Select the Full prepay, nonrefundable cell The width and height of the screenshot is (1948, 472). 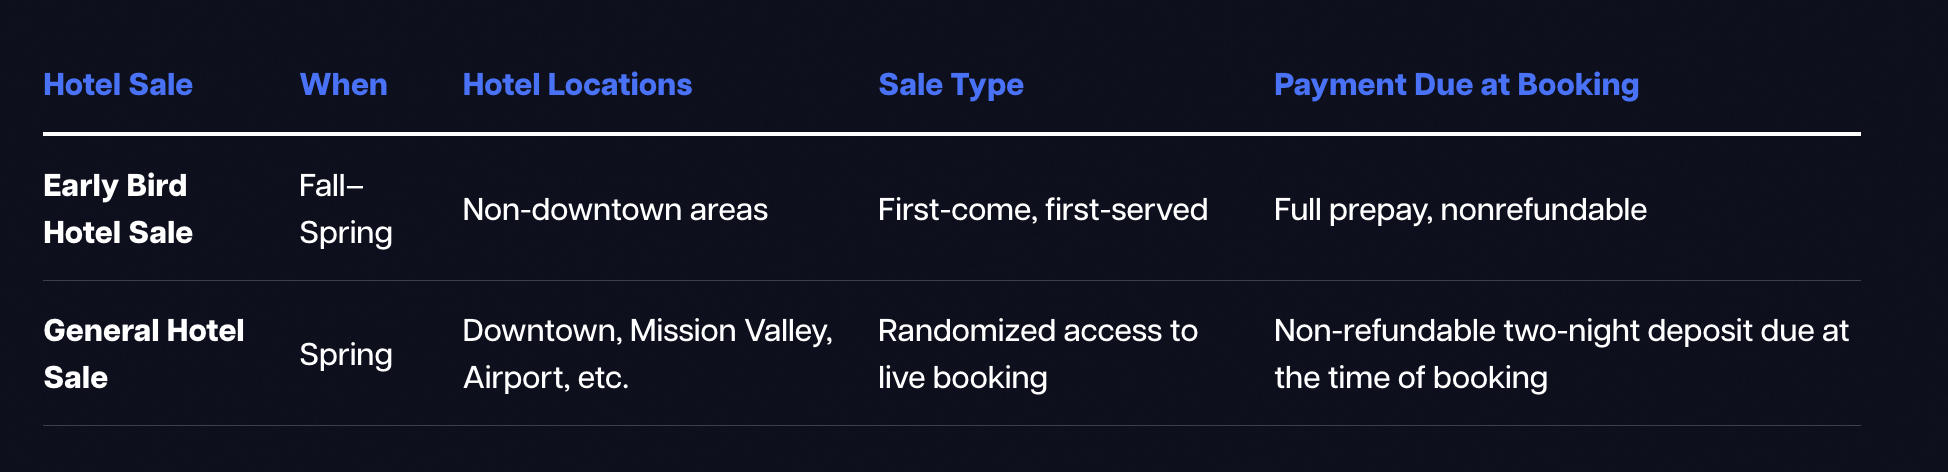click(x=1460, y=210)
